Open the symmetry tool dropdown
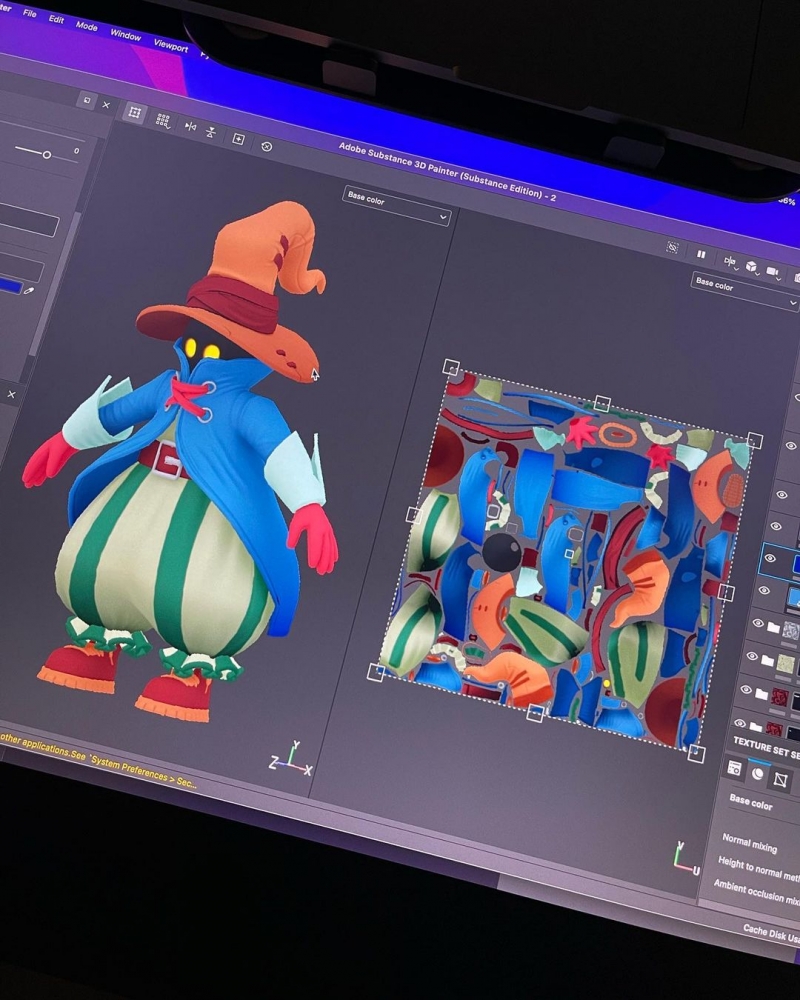 pyautogui.click(x=730, y=261)
